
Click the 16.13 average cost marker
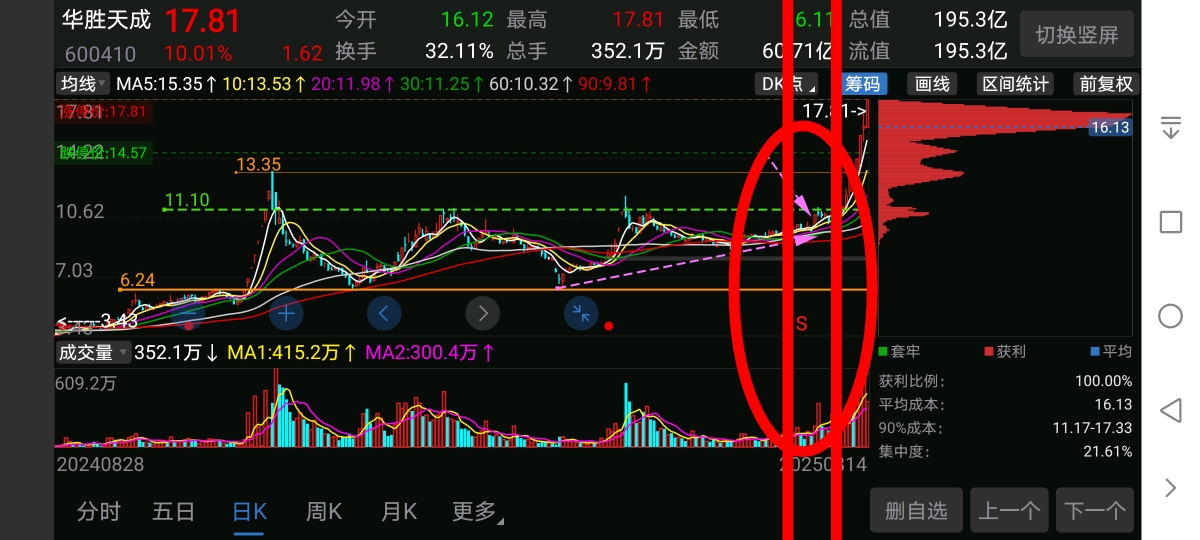point(1110,127)
